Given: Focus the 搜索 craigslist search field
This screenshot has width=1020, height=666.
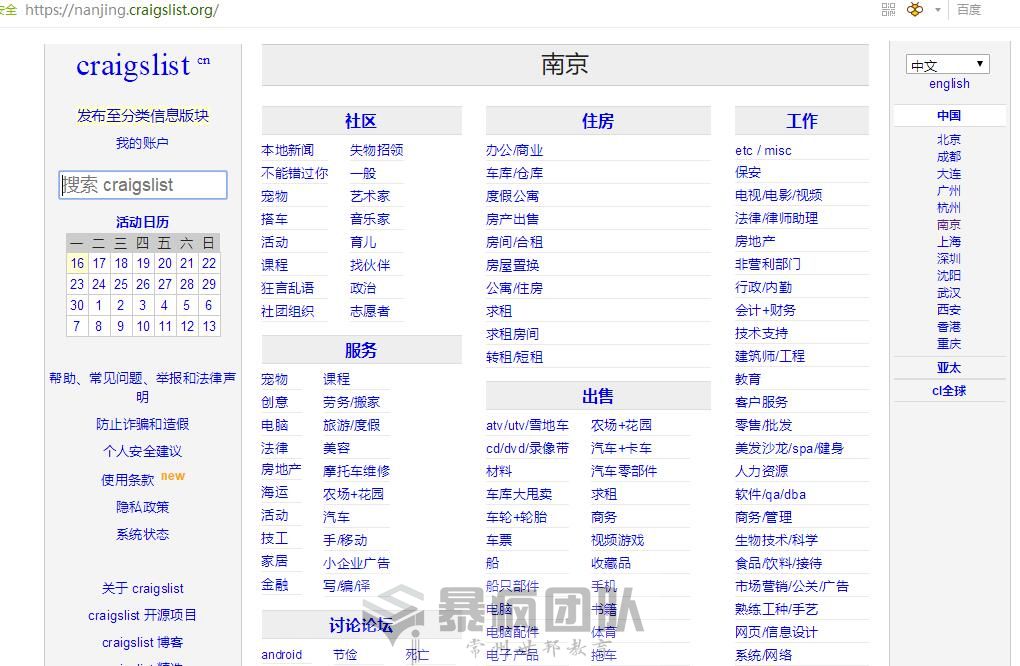Looking at the screenshot, I should coord(143,185).
